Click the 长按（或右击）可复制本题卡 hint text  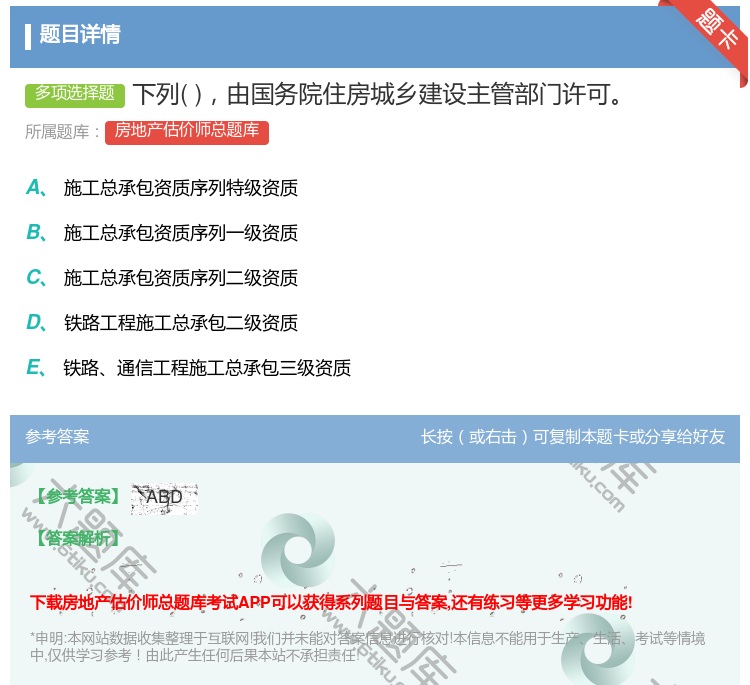tap(573, 437)
